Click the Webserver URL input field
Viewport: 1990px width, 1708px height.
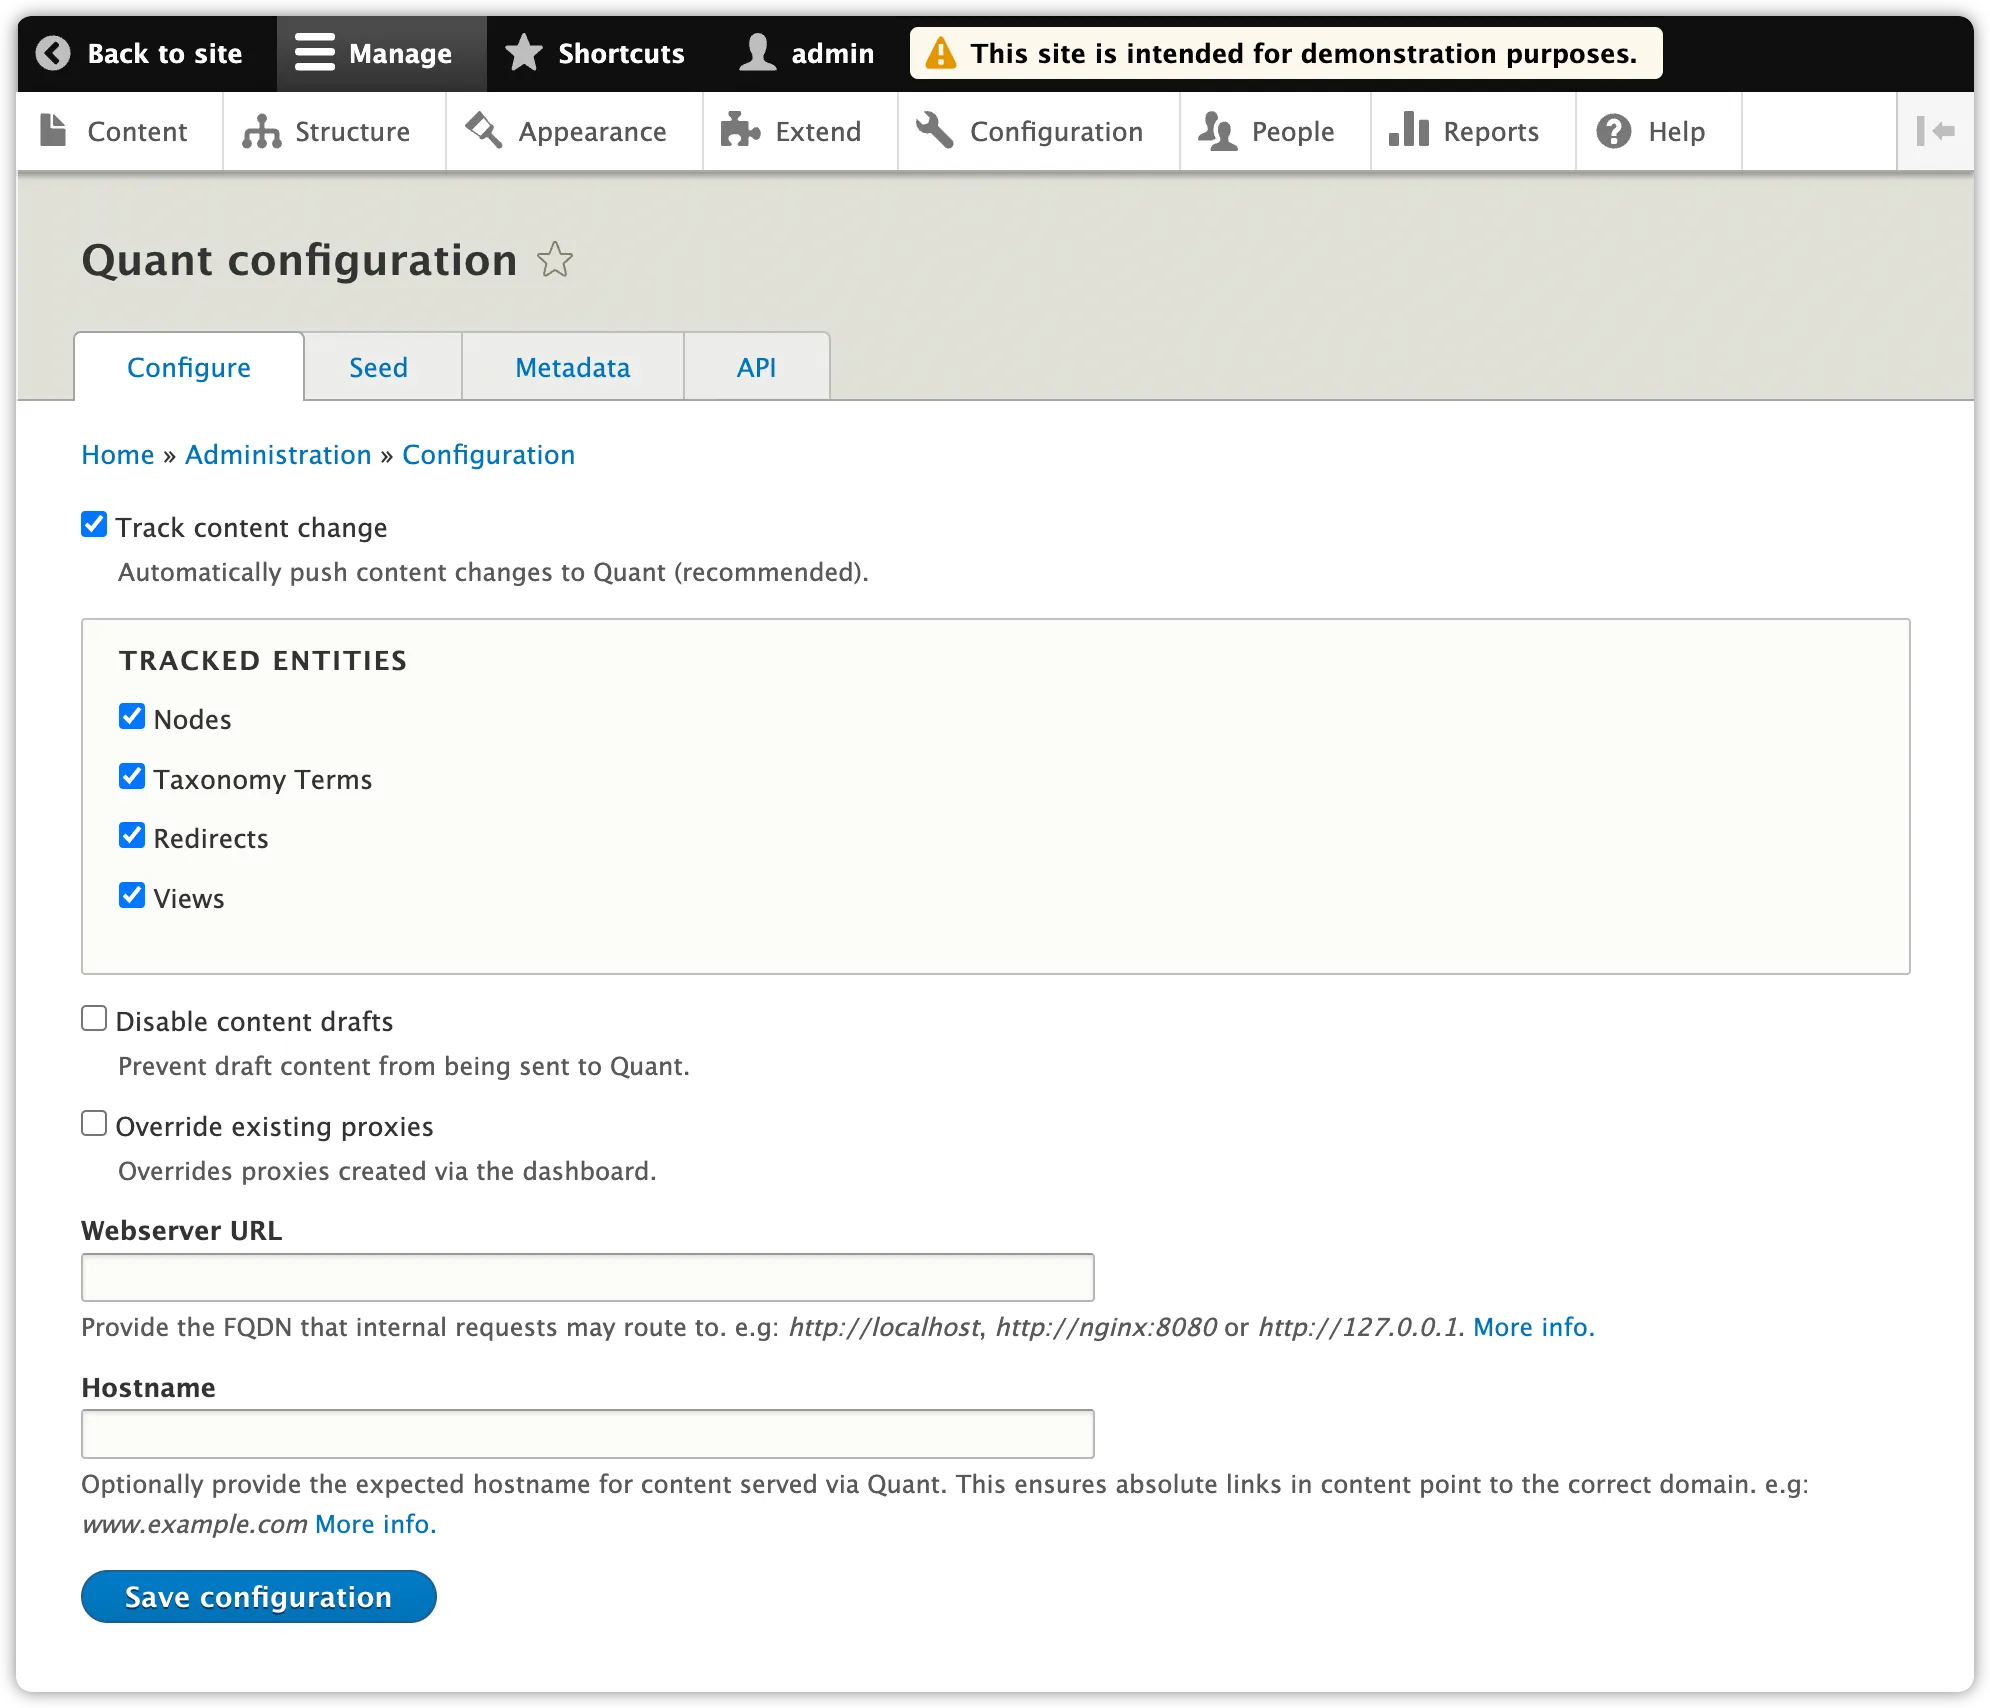tap(587, 1276)
